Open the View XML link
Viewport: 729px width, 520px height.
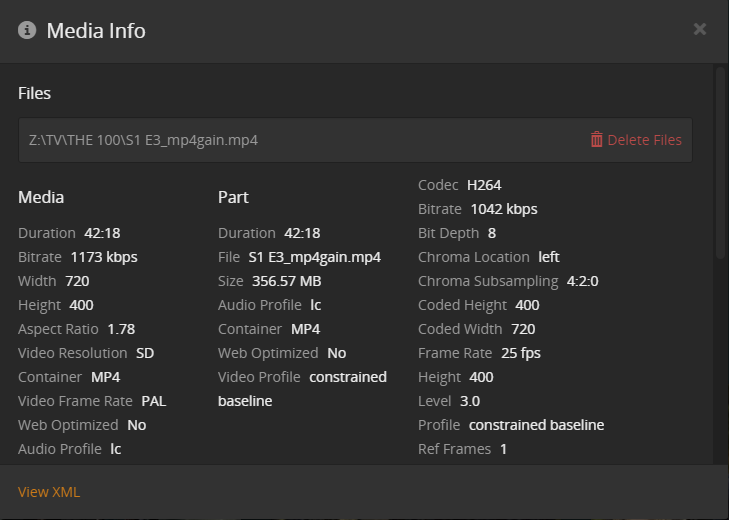pos(49,492)
